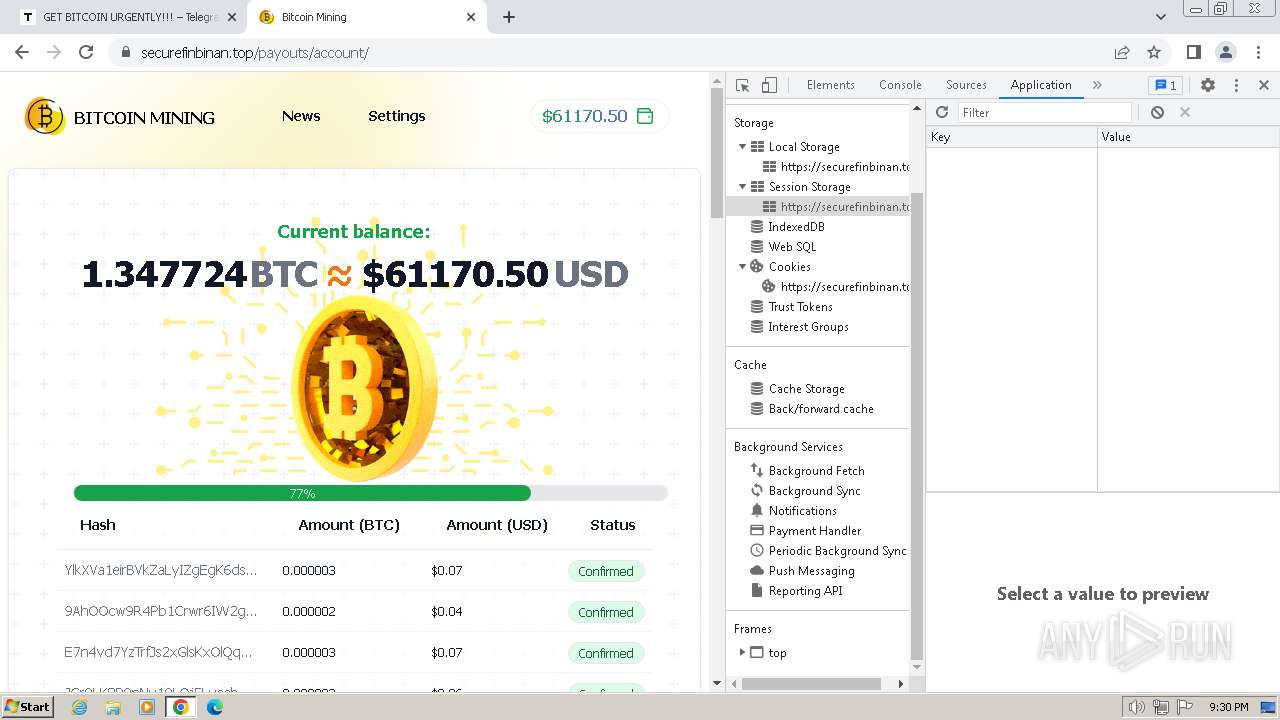
Task: Open DevTools three-dot customize menu
Action: click(x=1236, y=85)
